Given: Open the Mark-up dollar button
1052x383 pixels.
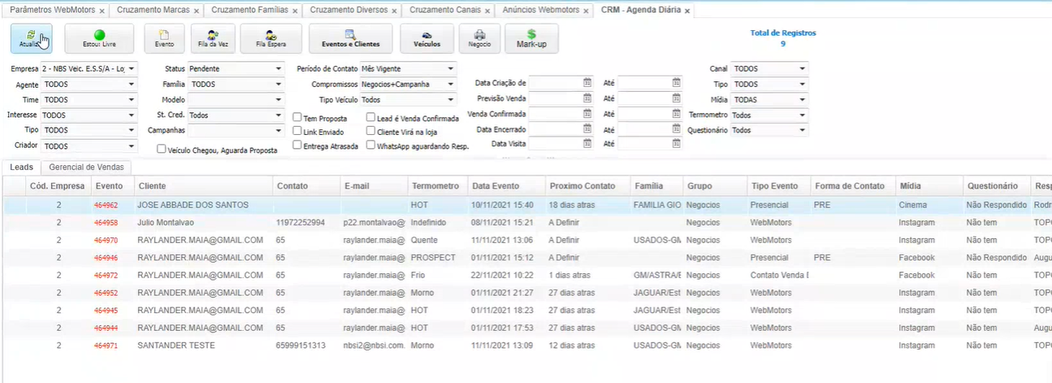Looking at the screenshot, I should [x=531, y=38].
